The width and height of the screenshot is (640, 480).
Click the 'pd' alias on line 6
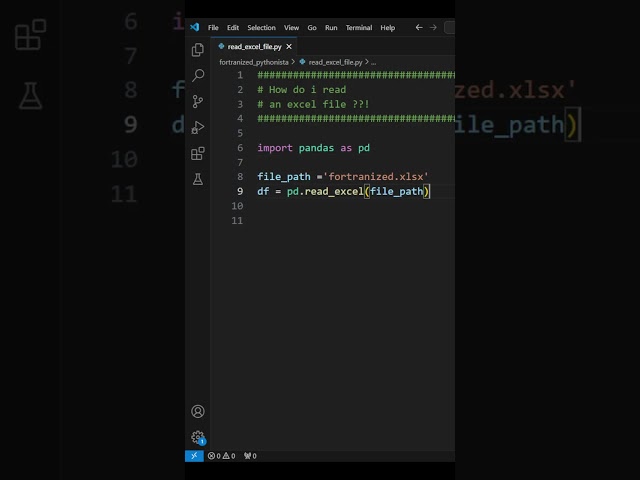(364, 148)
